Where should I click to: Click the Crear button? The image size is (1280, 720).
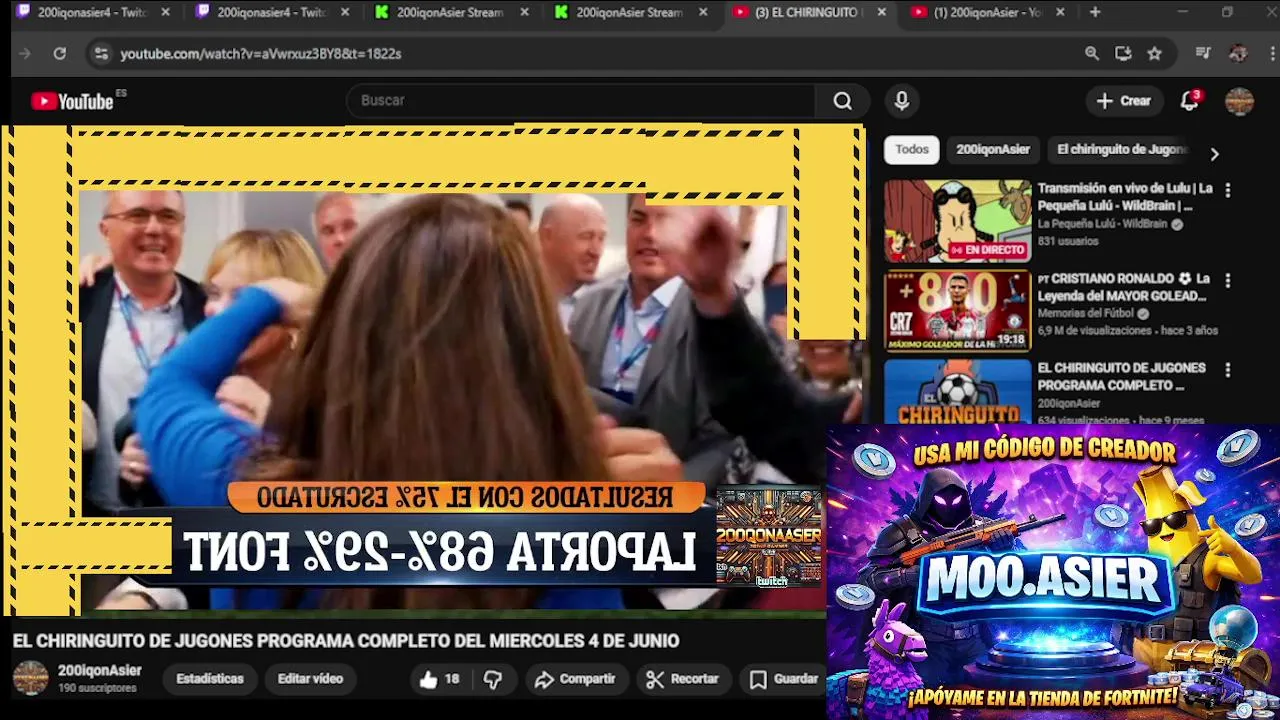point(1124,101)
